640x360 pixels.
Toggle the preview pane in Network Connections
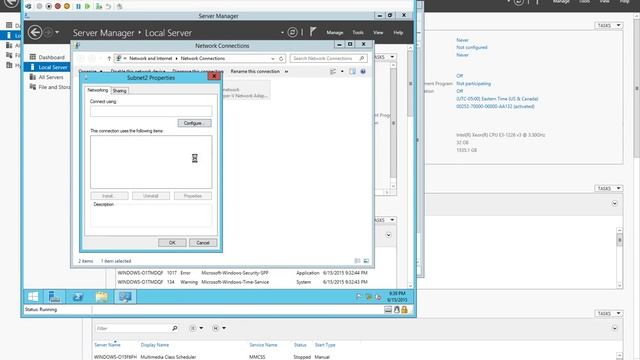point(352,71)
